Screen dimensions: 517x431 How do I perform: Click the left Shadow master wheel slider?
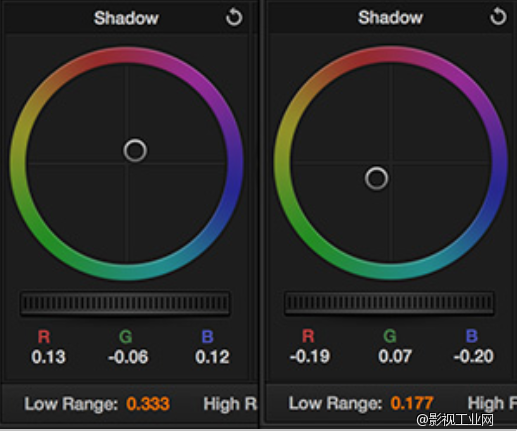(x=125, y=303)
